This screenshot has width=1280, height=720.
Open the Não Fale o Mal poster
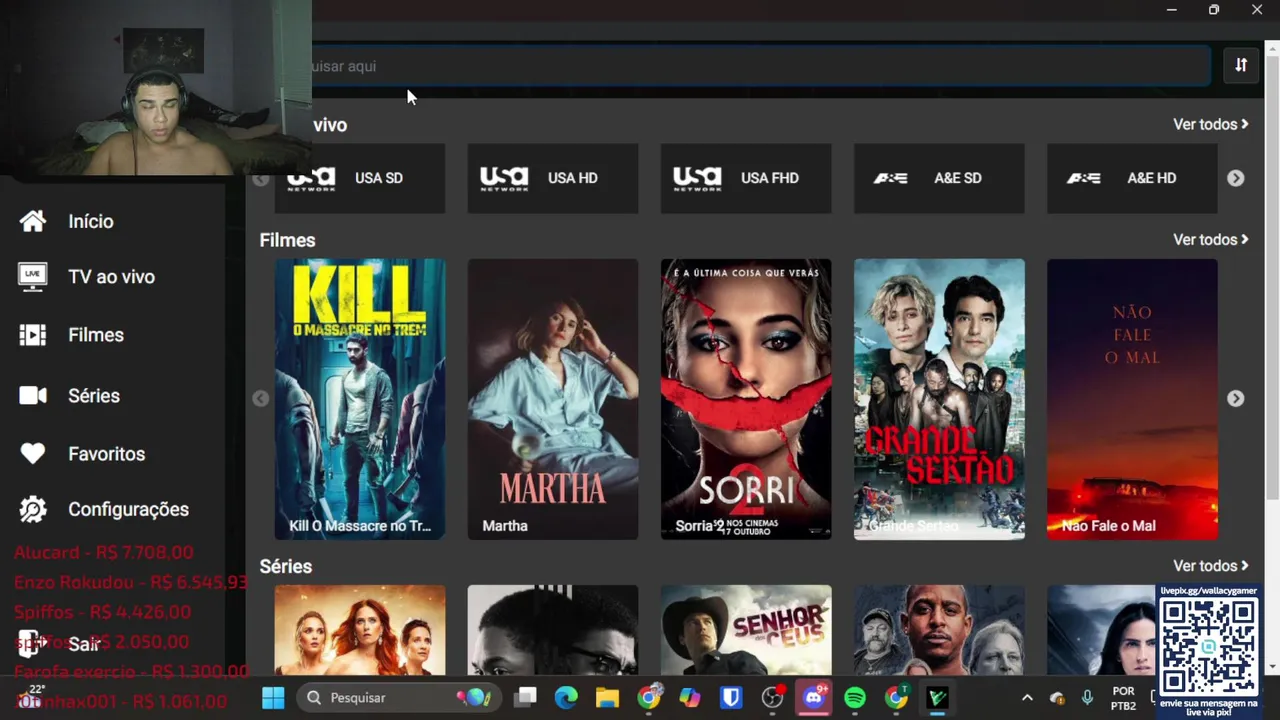pyautogui.click(x=1132, y=399)
